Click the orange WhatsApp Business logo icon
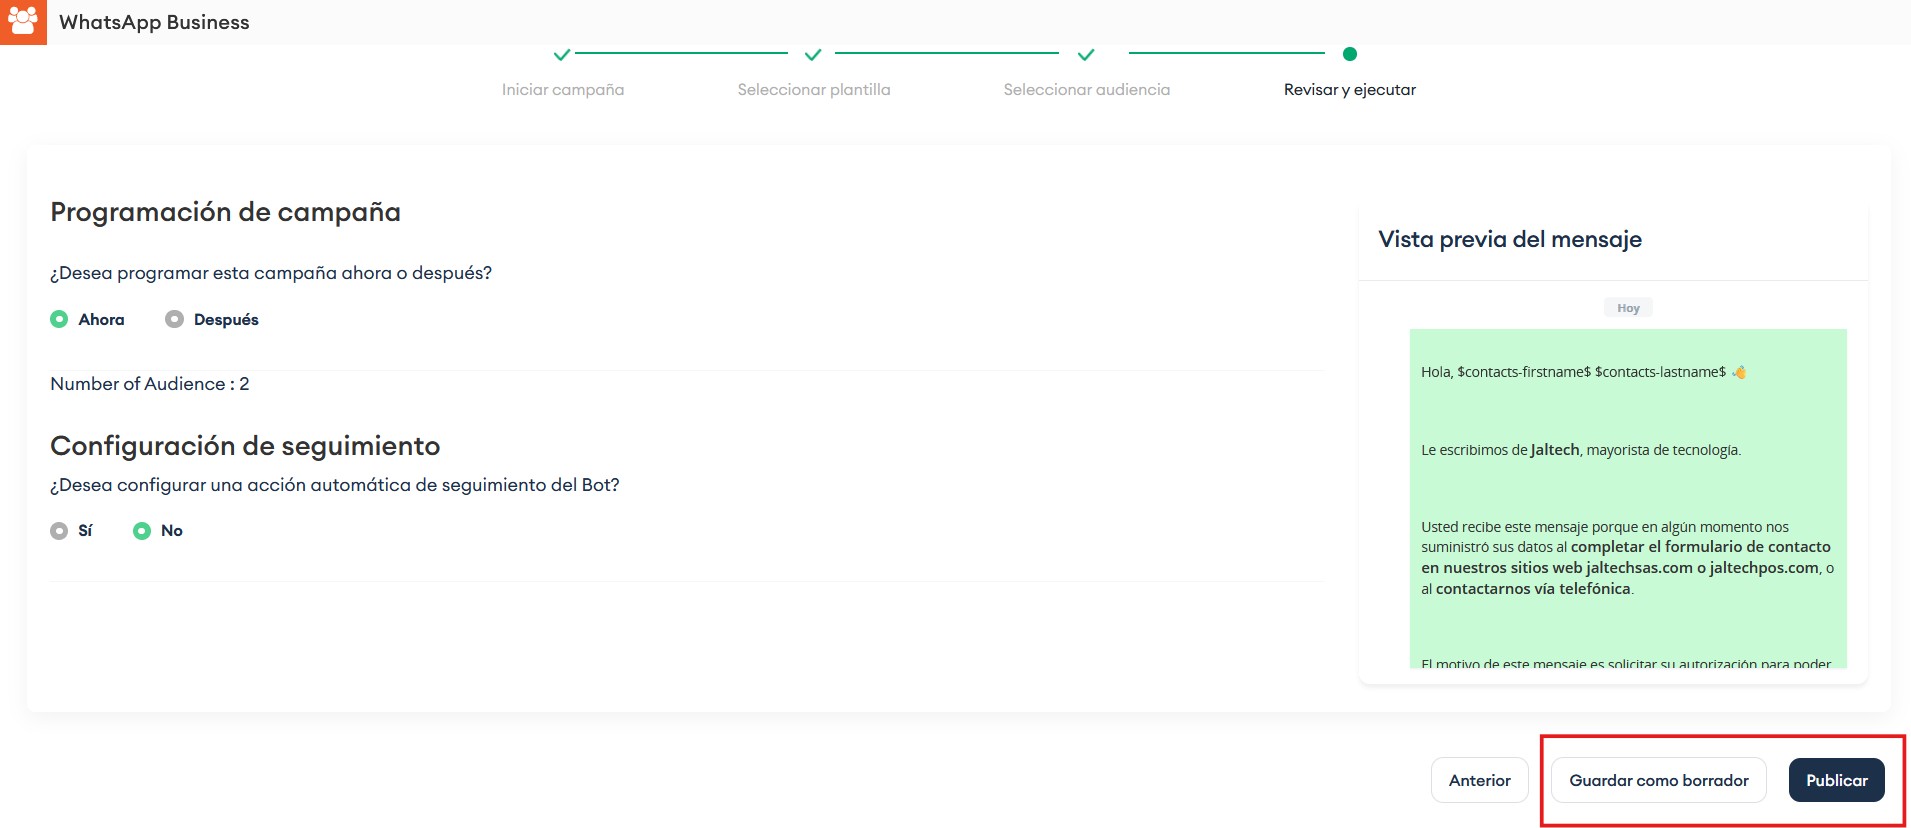Viewport: 1911px width, 828px height. (23, 21)
